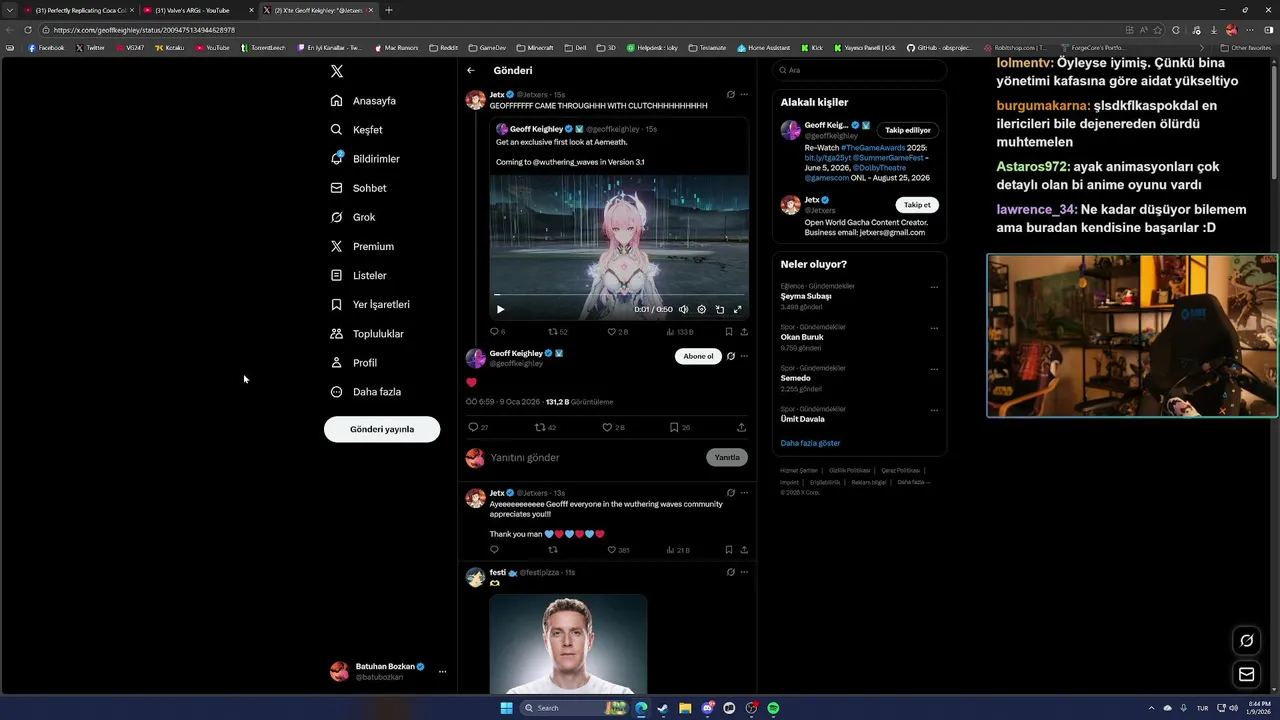The width and height of the screenshot is (1280, 720).
Task: Open video settings gear
Action: pos(702,309)
